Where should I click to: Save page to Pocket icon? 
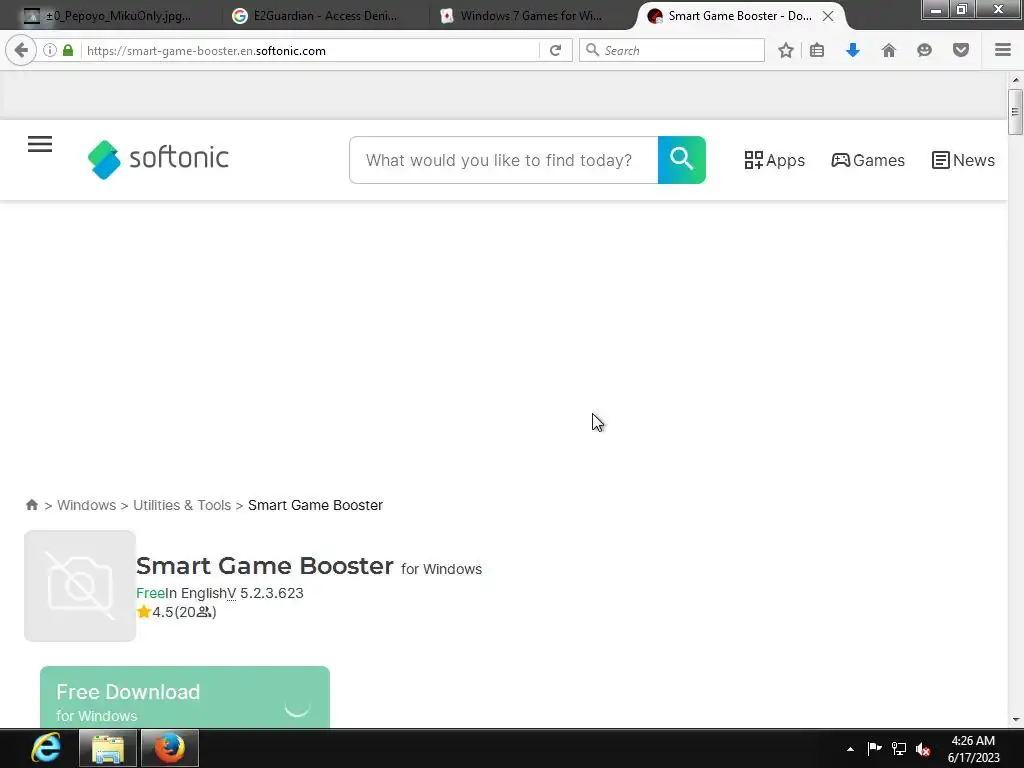pos(961,50)
